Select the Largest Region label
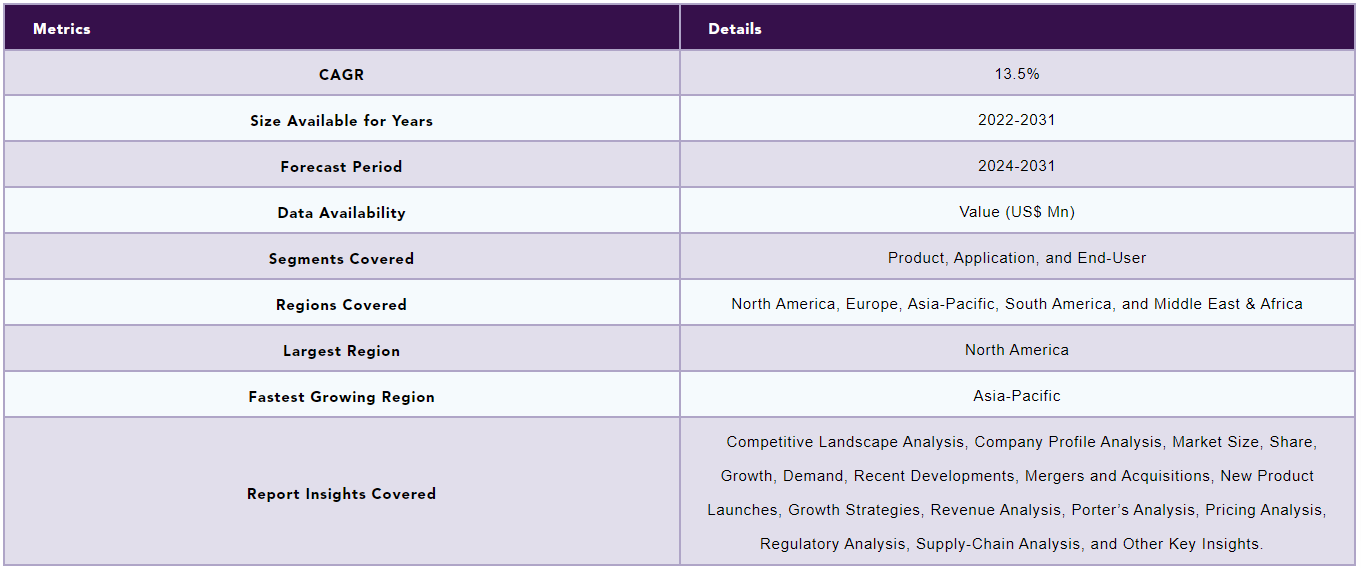The width and height of the screenshot is (1361, 571). 341,351
